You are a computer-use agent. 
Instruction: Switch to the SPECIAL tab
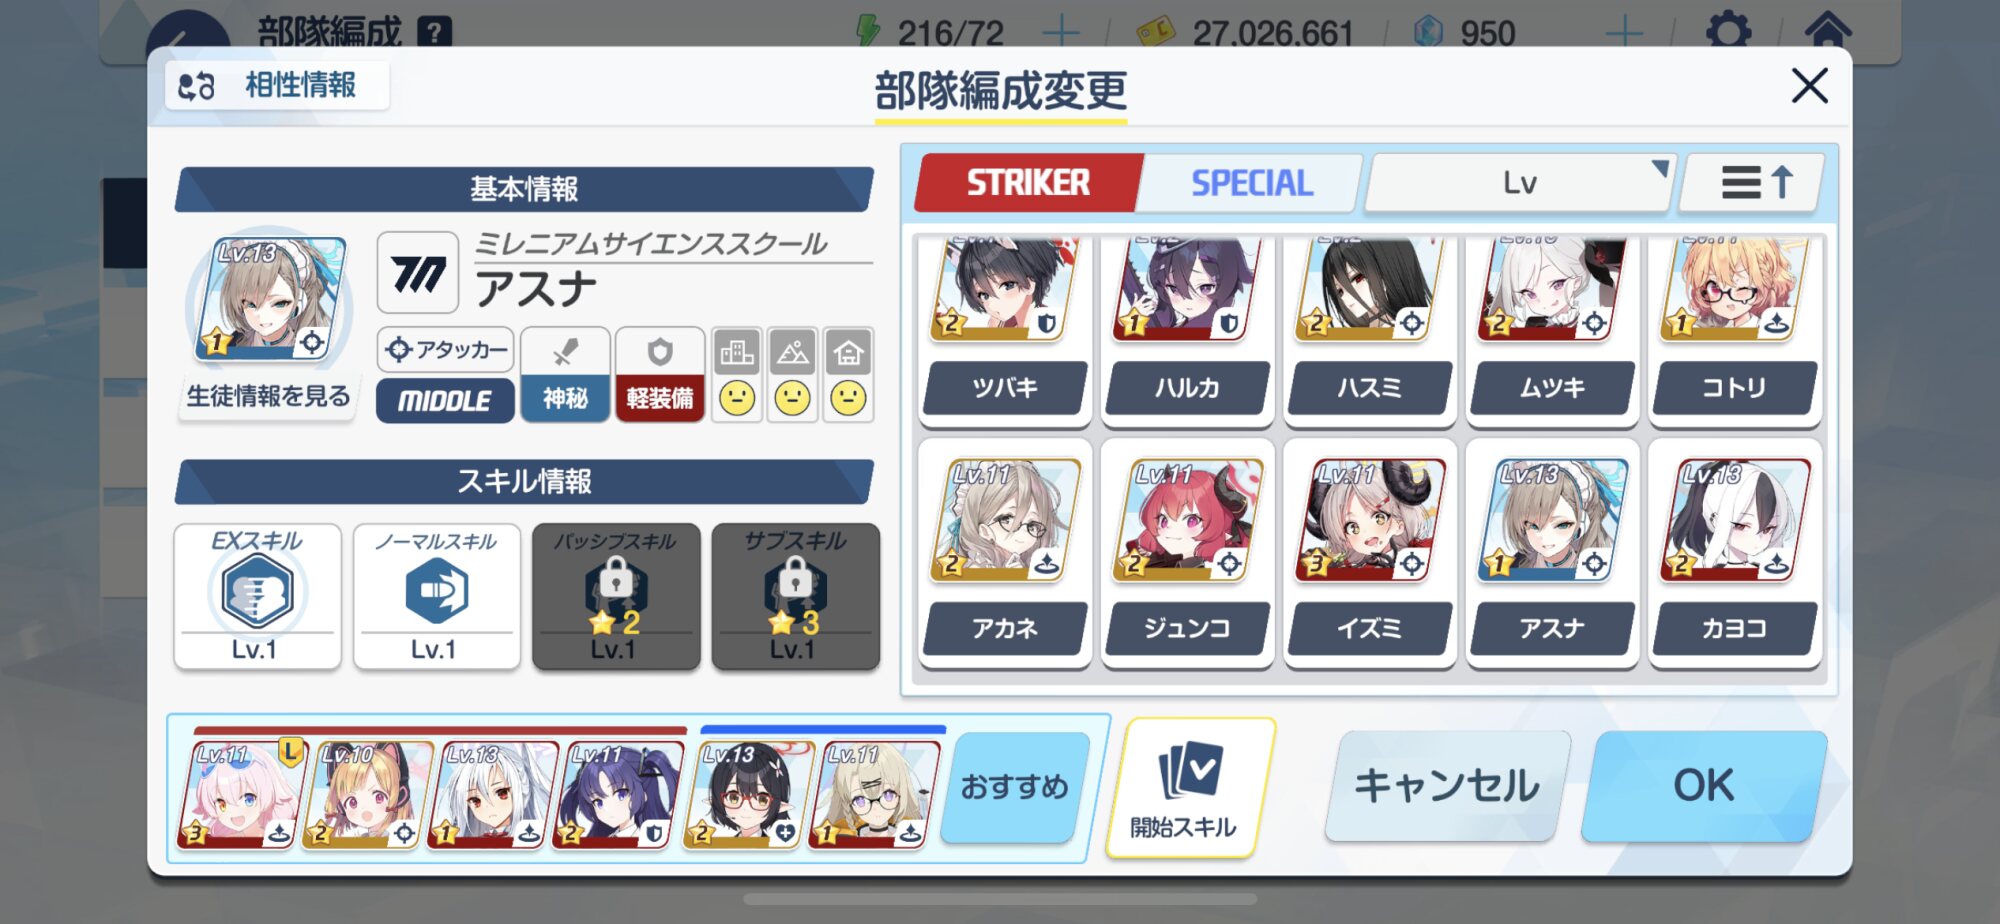click(1252, 183)
